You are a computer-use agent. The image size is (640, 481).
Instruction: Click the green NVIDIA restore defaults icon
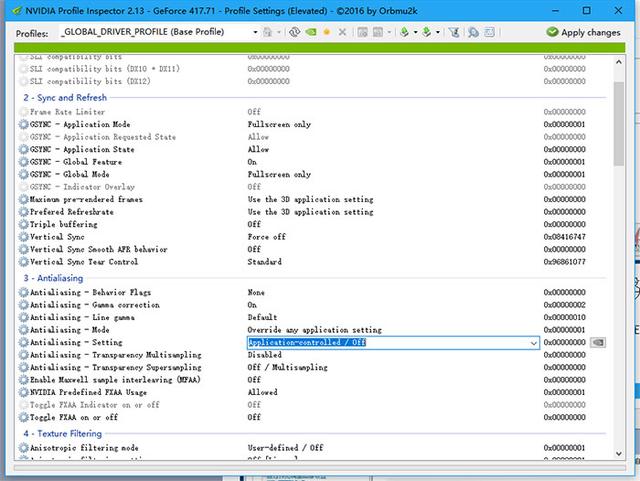tap(311, 32)
